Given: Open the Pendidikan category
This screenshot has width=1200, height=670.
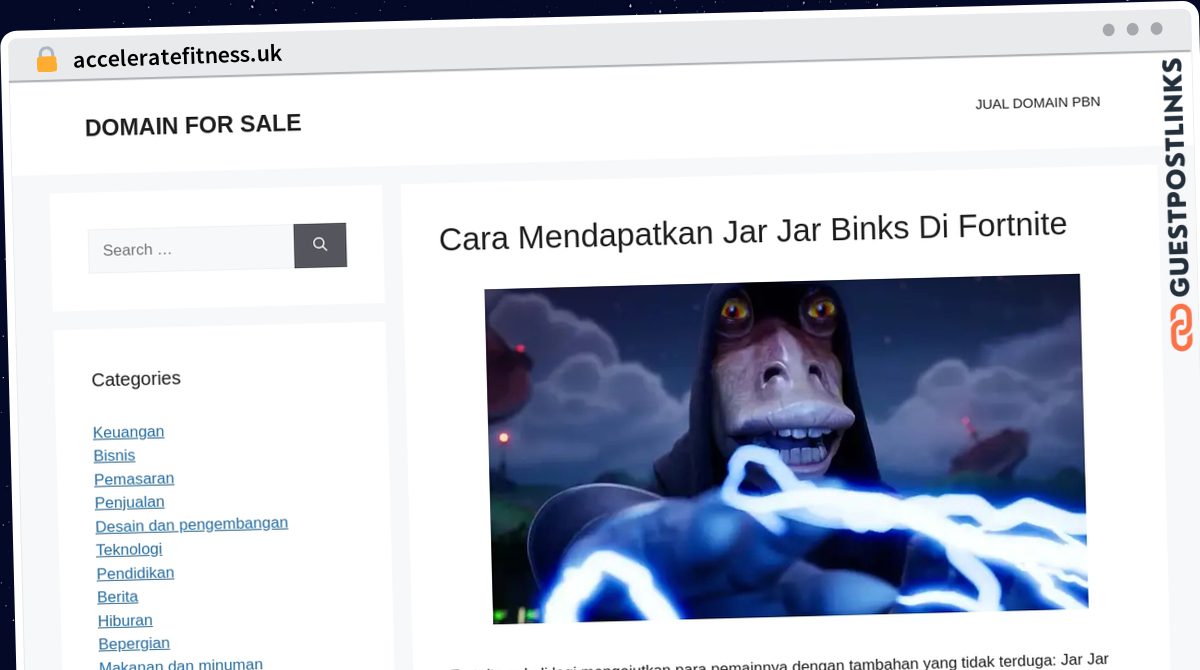Looking at the screenshot, I should pyautogui.click(x=135, y=573).
